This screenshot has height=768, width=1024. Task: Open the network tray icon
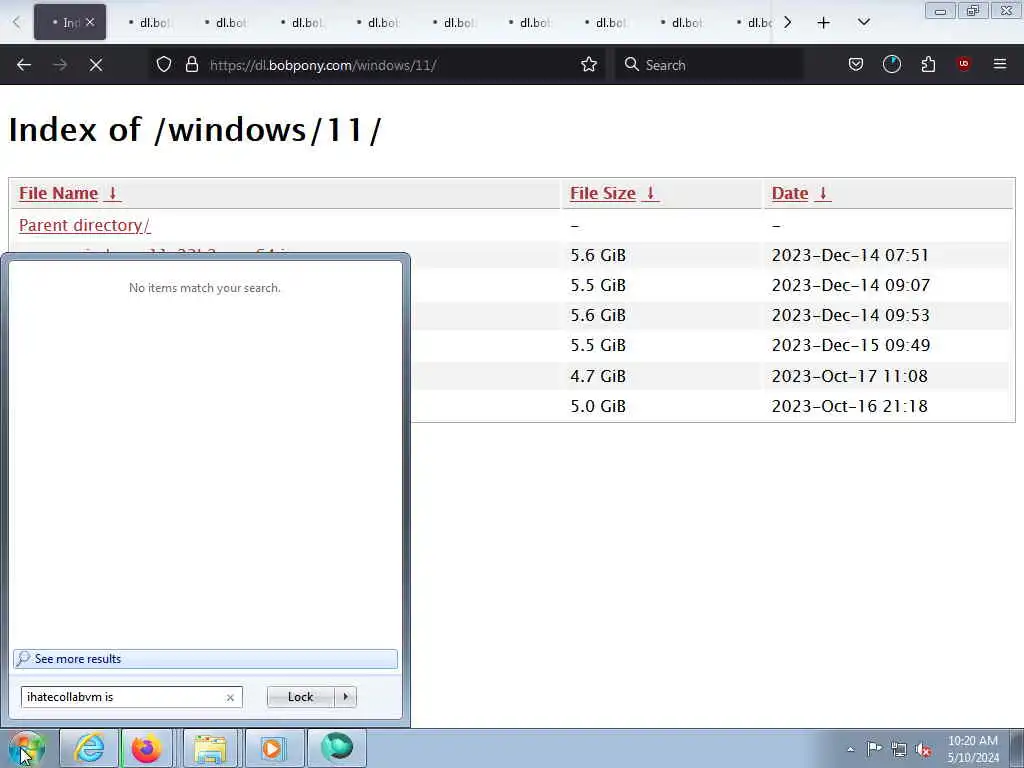[899, 749]
